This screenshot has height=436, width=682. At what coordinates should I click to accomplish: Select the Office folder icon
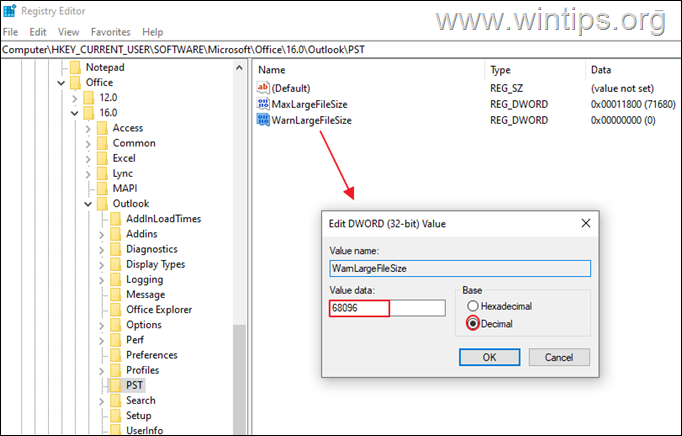coord(76,83)
